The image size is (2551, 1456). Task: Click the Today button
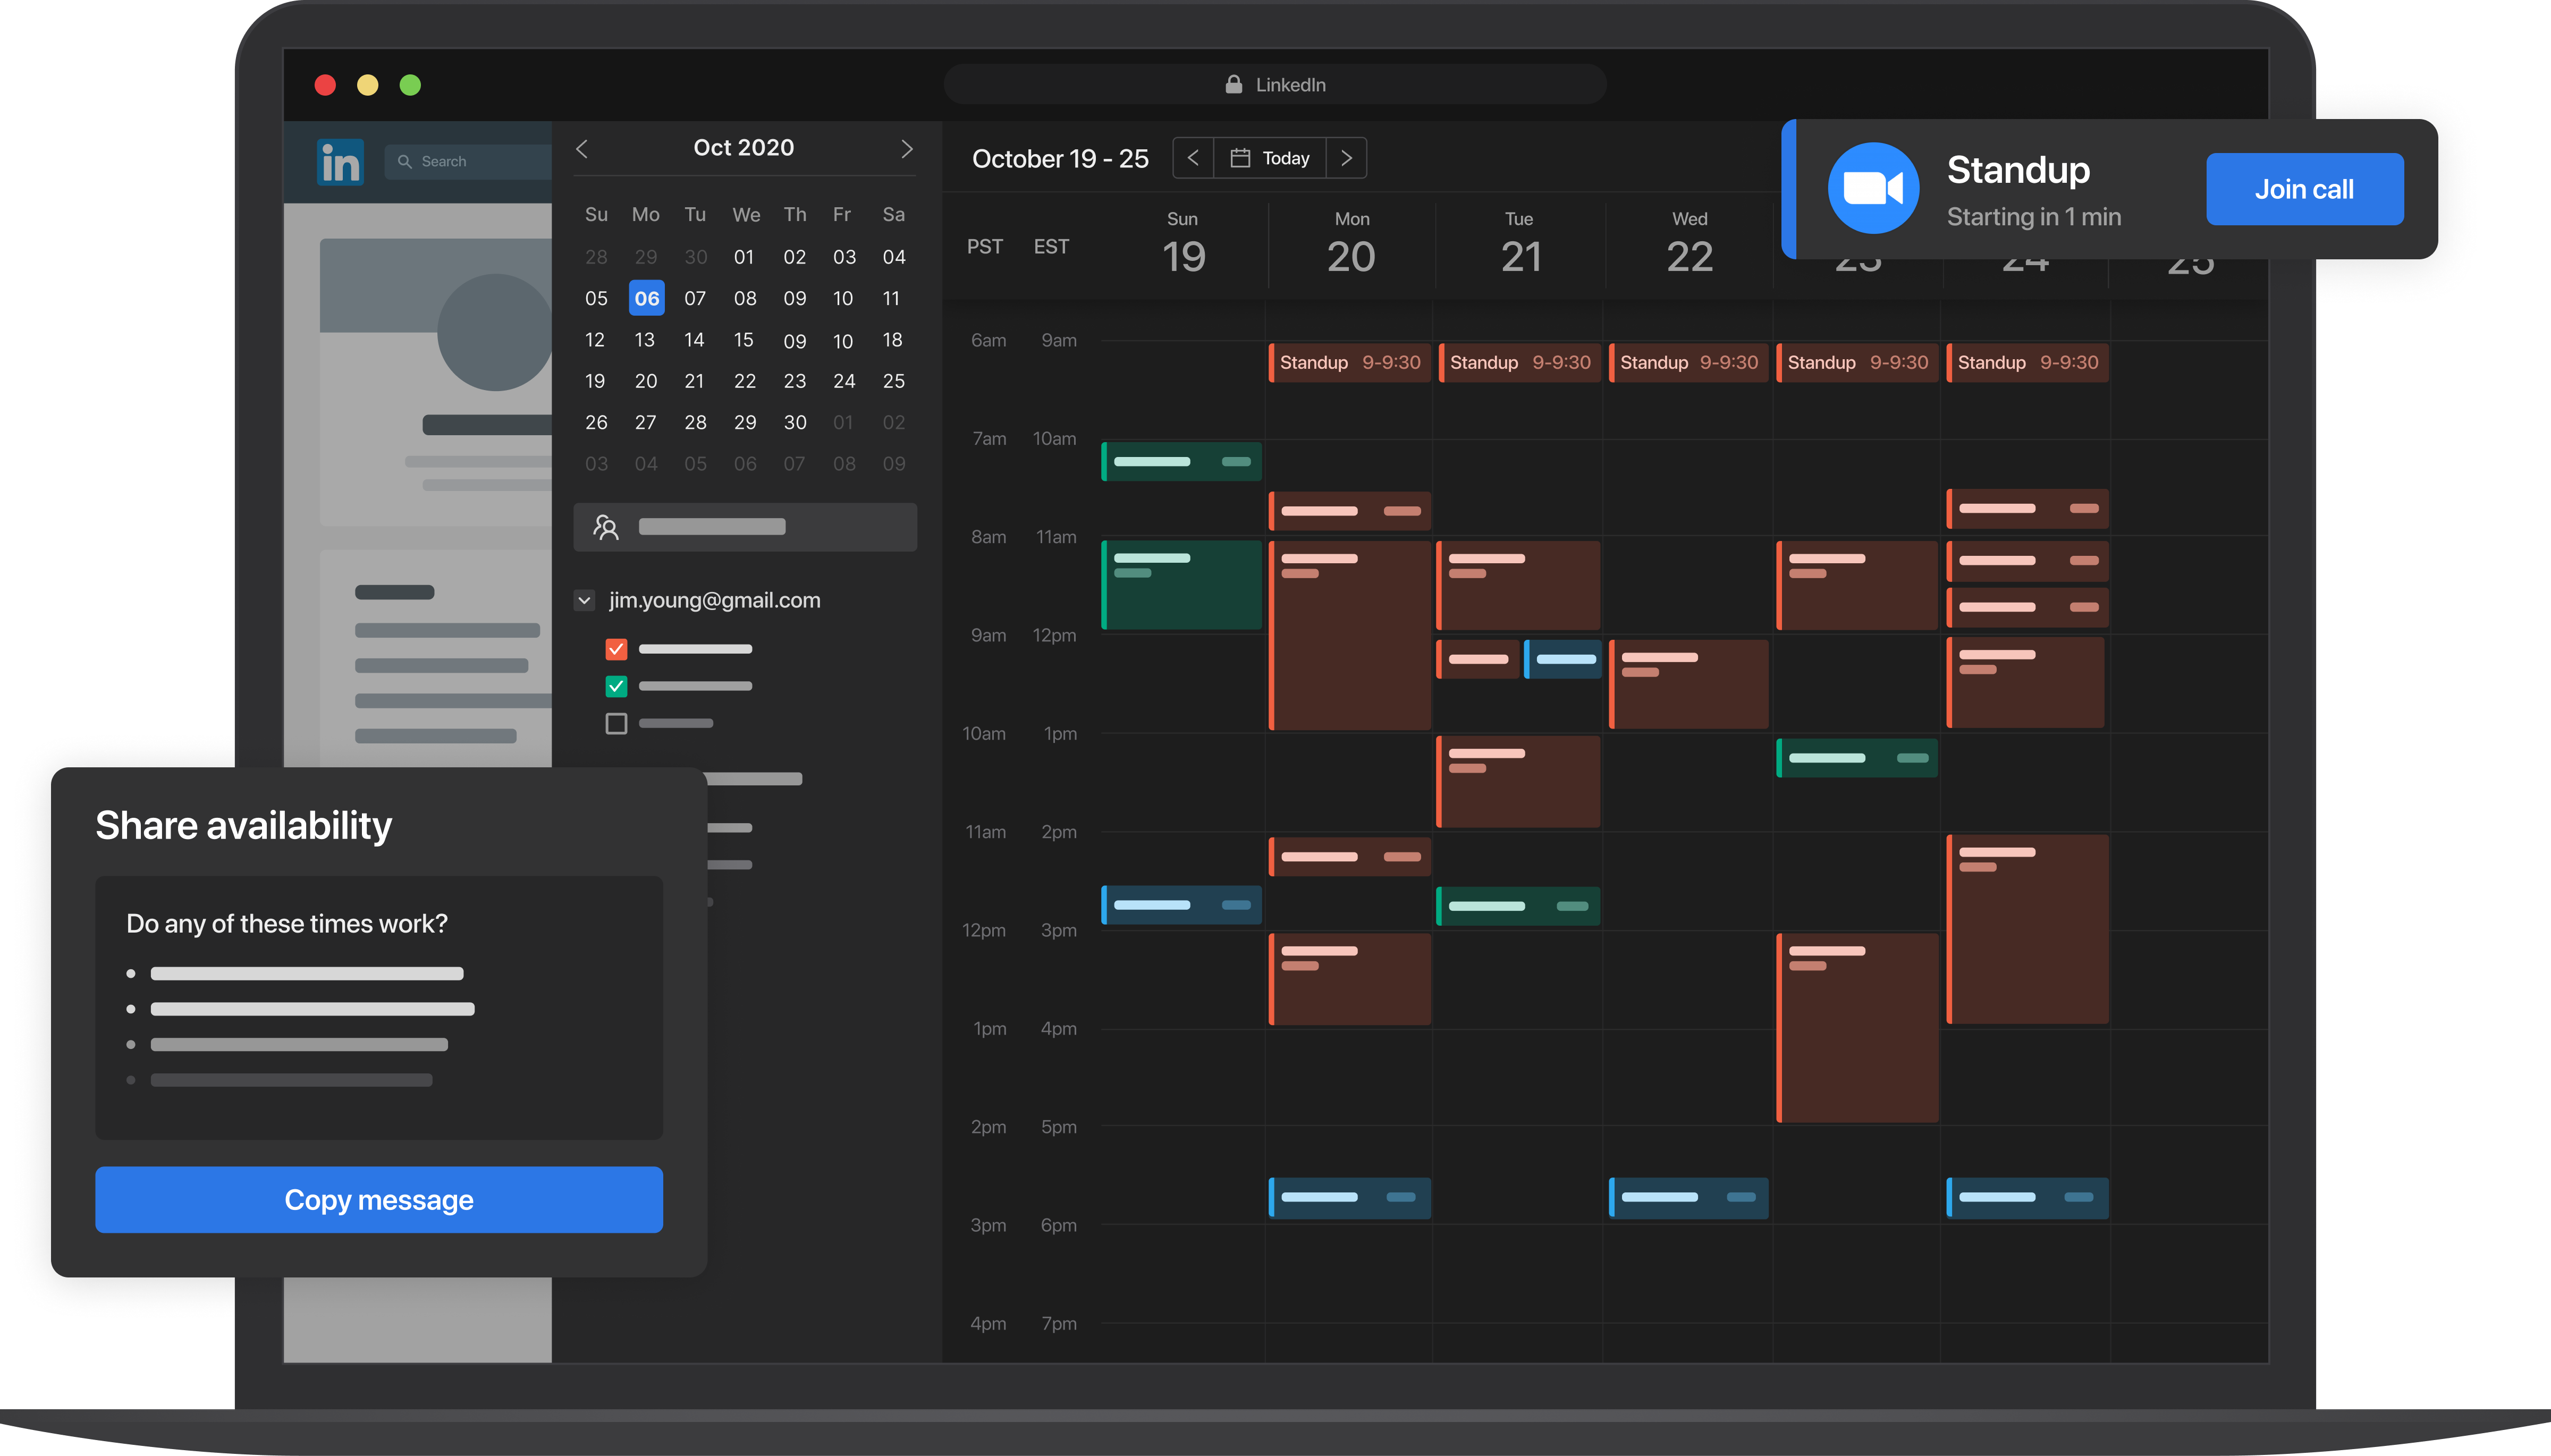click(1270, 158)
